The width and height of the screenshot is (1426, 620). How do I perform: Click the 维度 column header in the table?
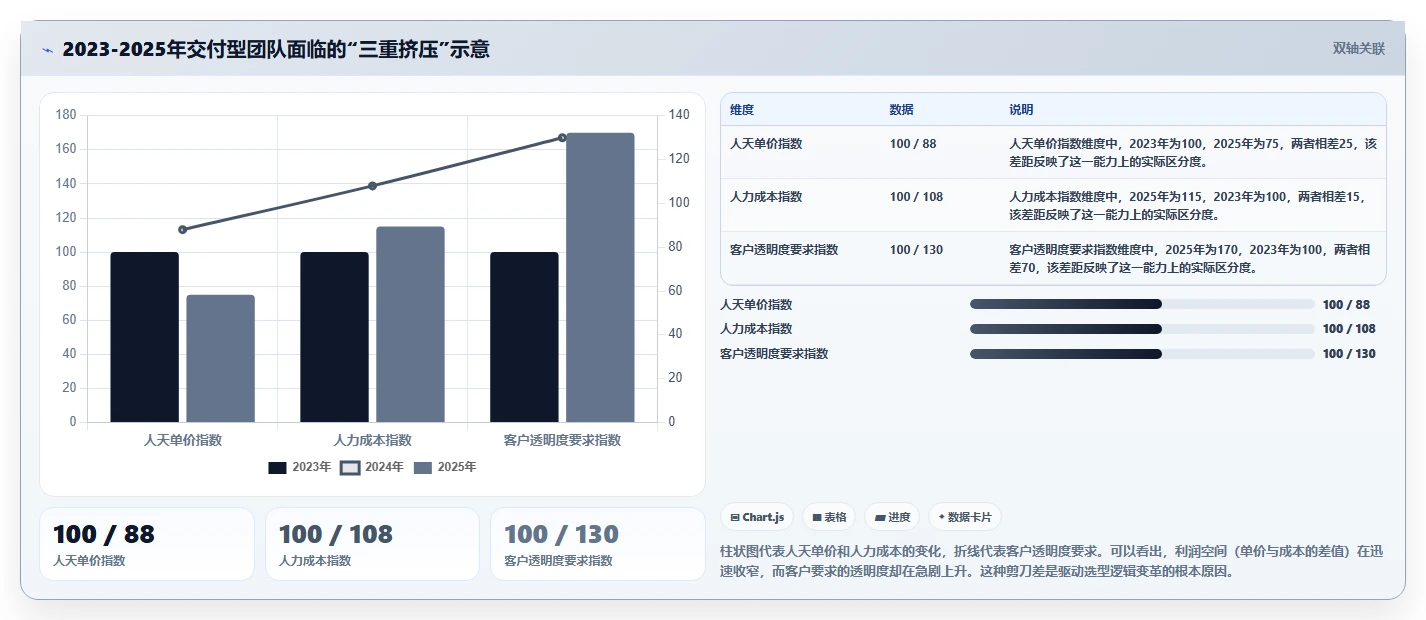742,110
